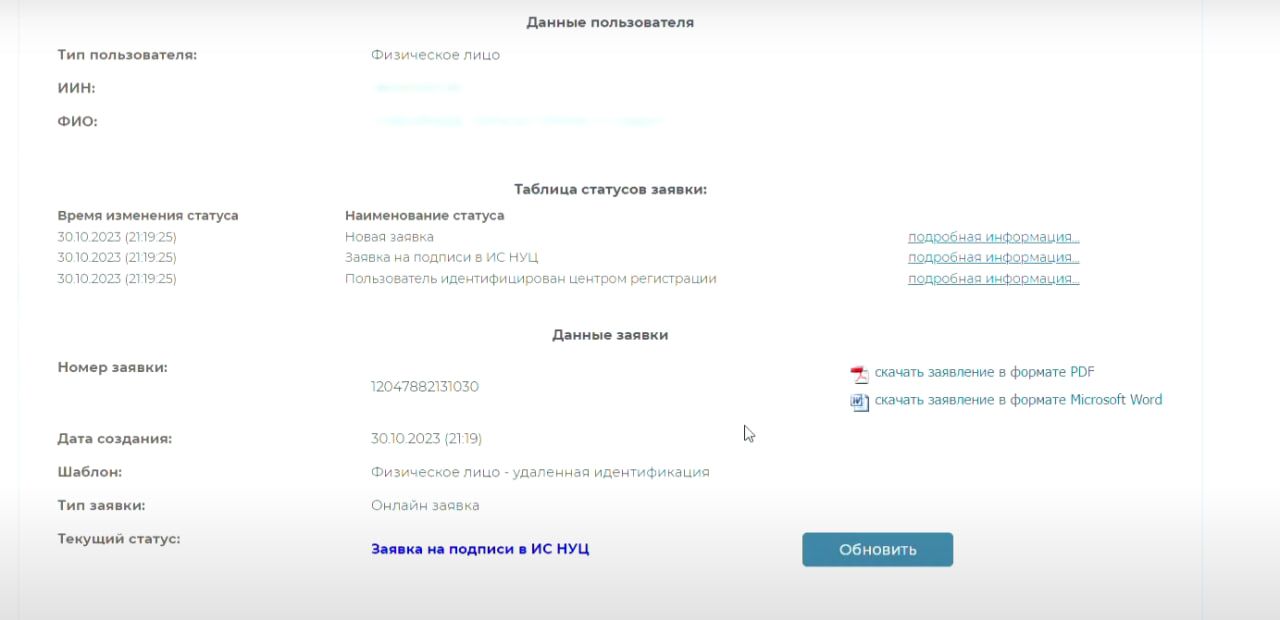Click the Текущий статус label
The image size is (1280, 620).
(119, 539)
